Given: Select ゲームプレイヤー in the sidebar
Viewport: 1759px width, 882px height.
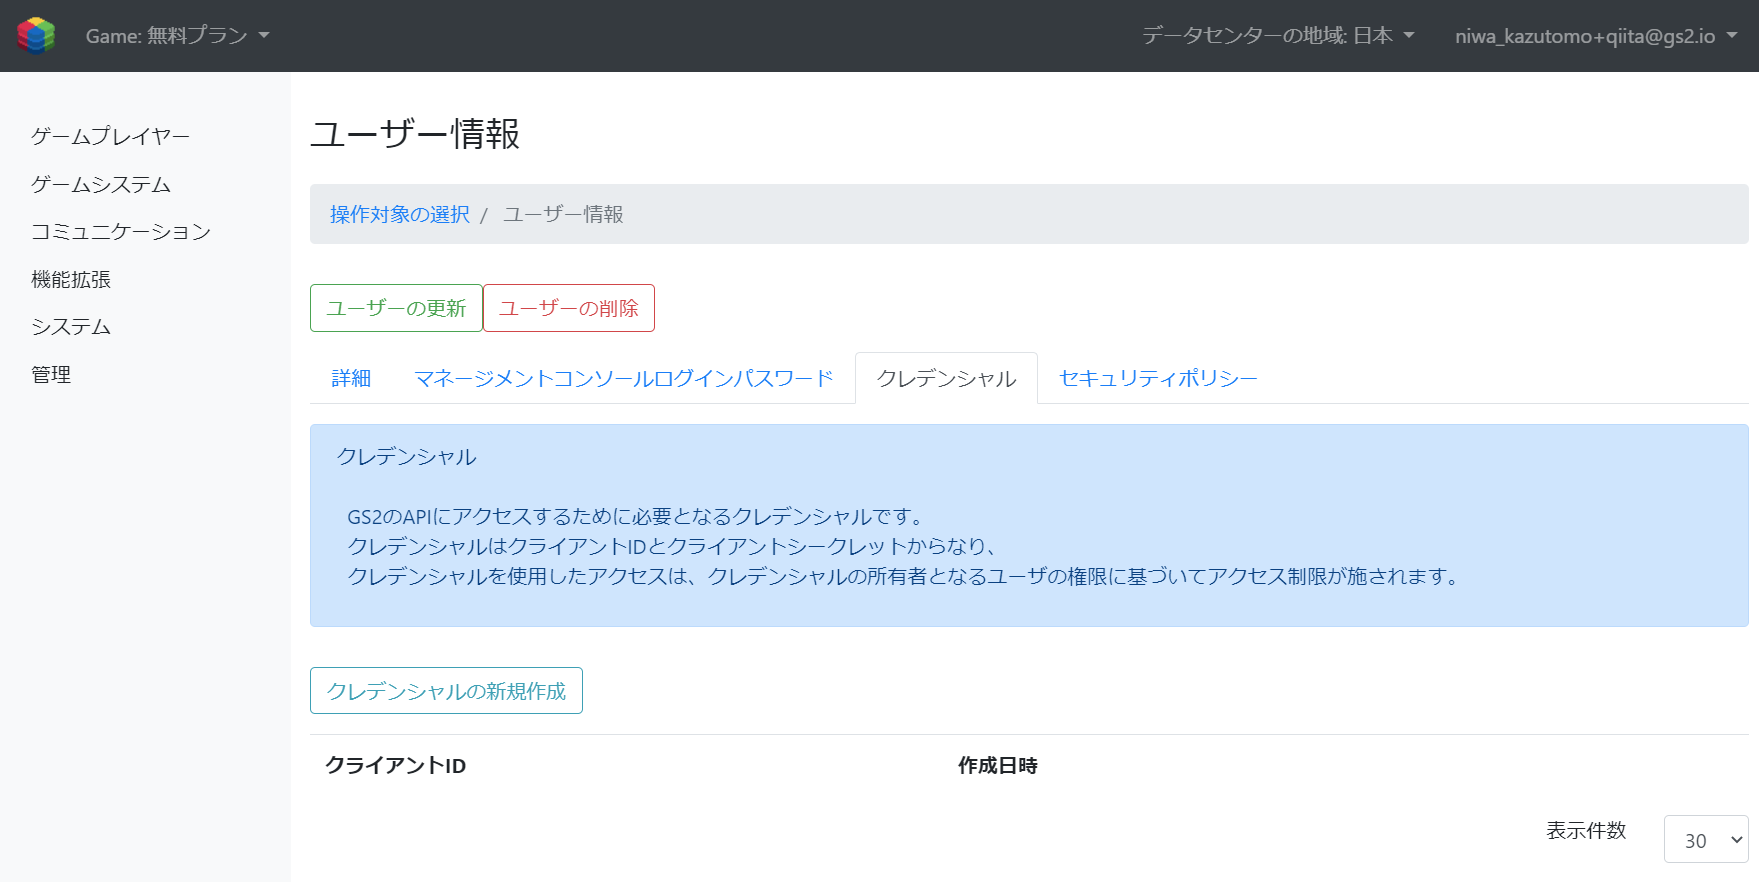Looking at the screenshot, I should (110, 136).
